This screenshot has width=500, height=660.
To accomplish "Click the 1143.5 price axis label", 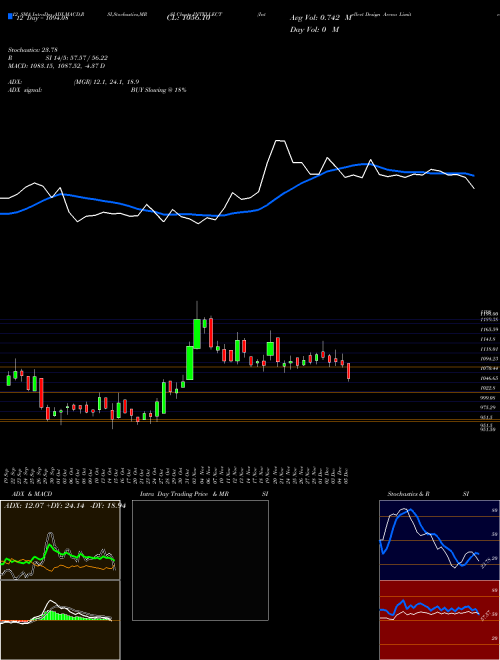I will pyautogui.click(x=489, y=339).
